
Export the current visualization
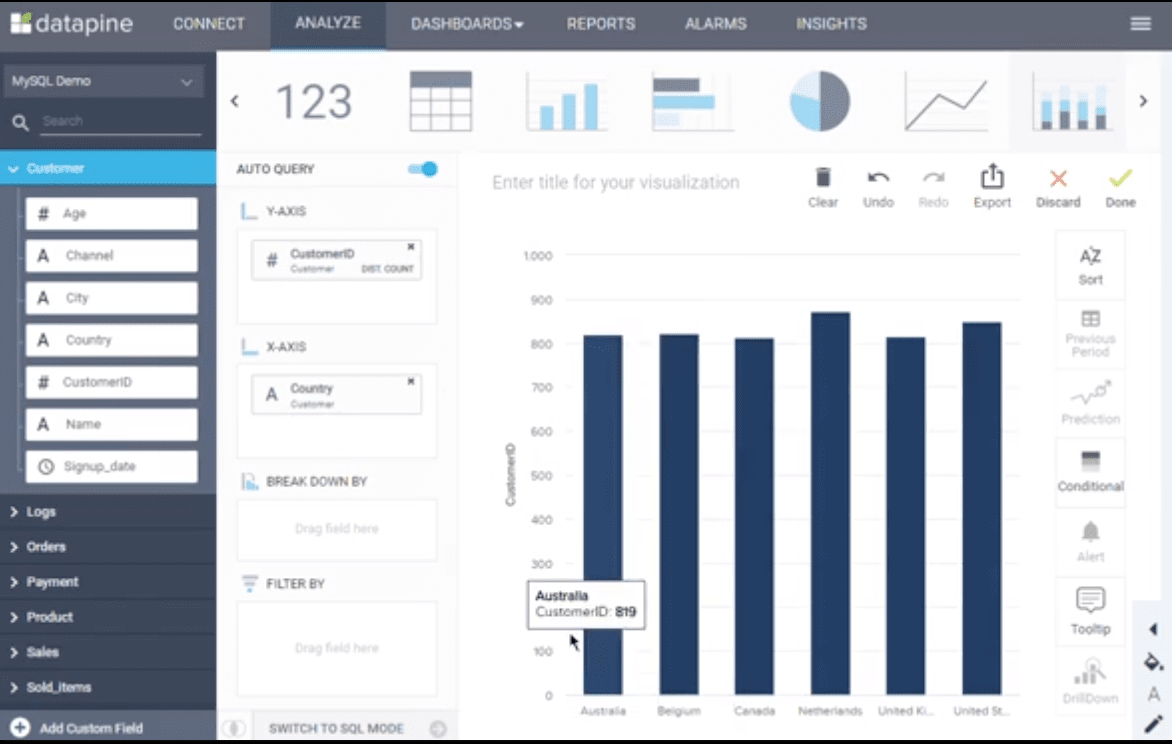[x=991, y=185]
